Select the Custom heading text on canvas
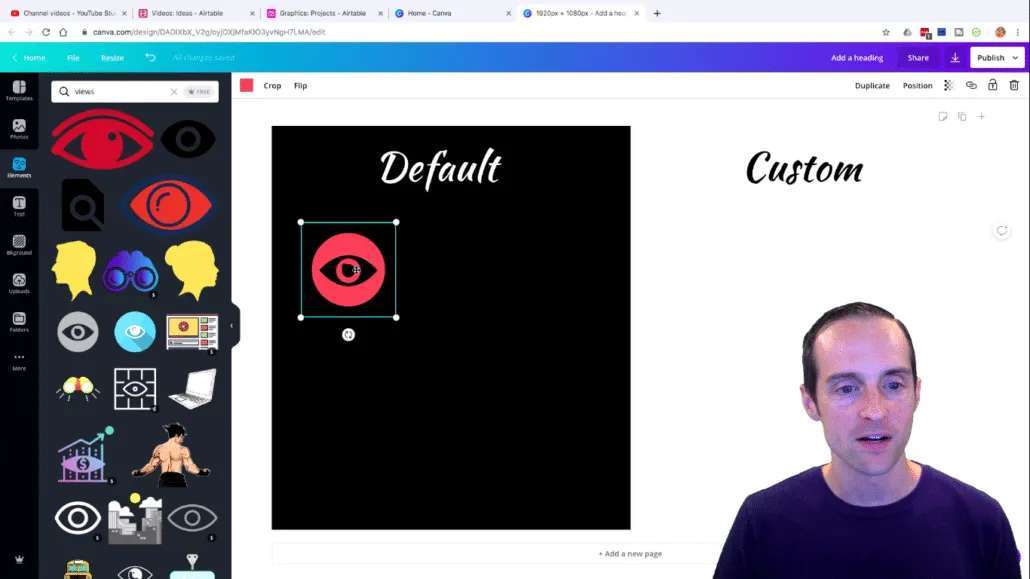 point(805,169)
